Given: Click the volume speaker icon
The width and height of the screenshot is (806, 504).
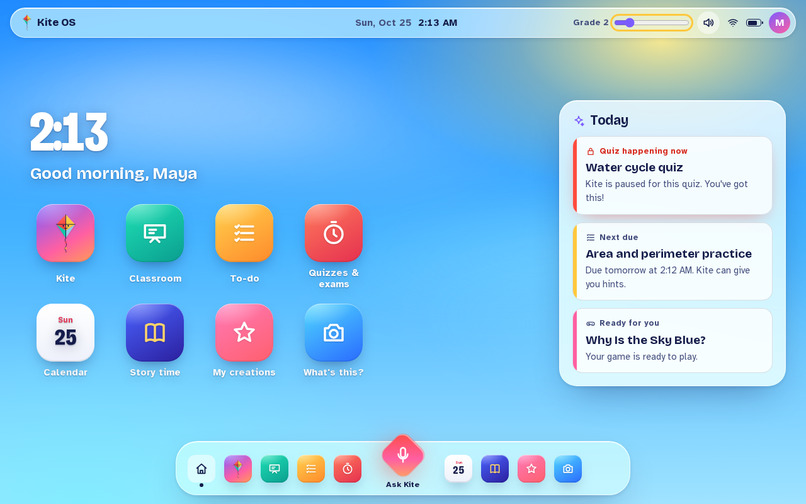Looking at the screenshot, I should coord(708,23).
